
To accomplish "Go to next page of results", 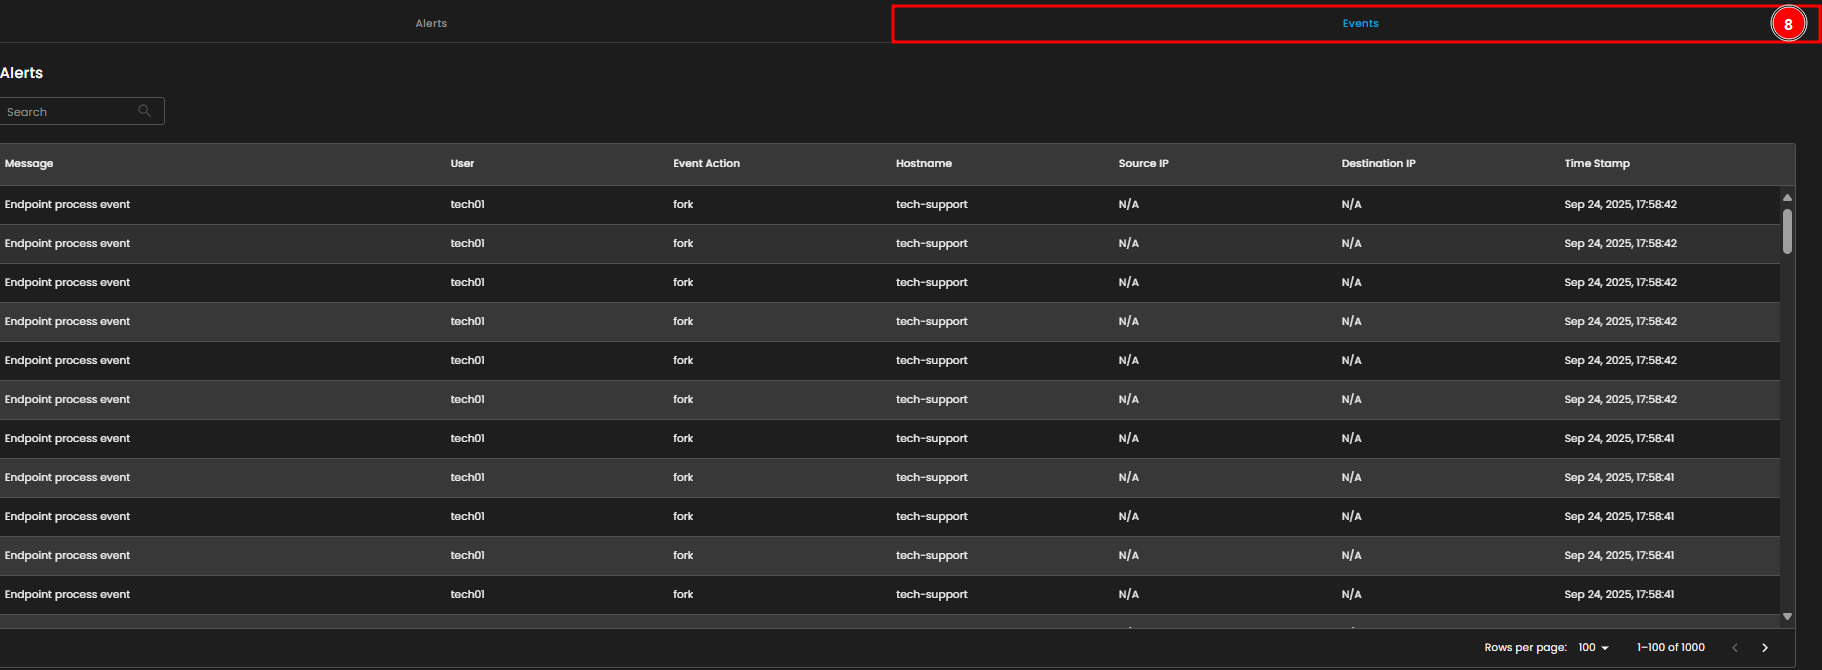I will pyautogui.click(x=1765, y=648).
